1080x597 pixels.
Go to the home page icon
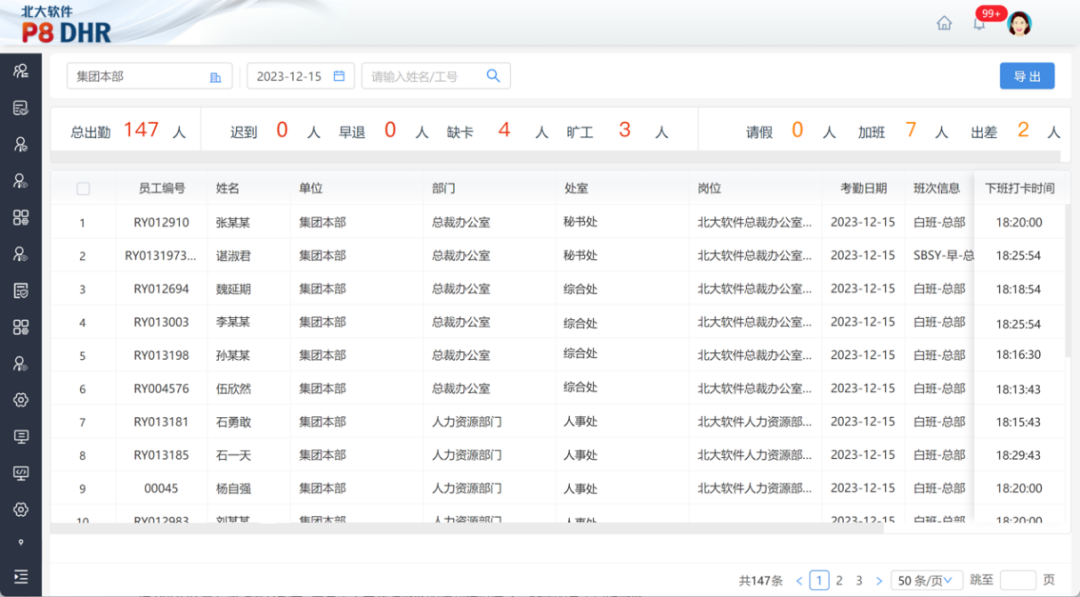[944, 23]
